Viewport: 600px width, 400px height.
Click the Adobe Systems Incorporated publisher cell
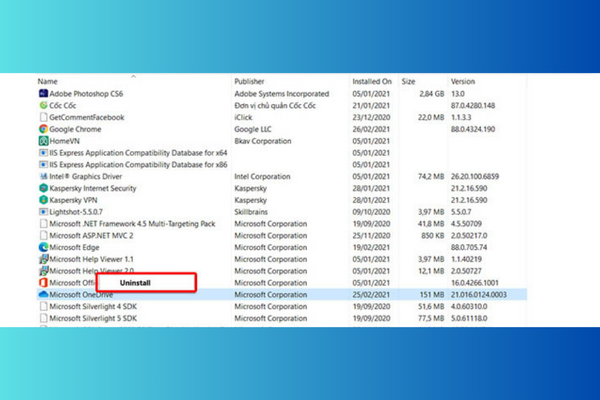click(x=282, y=93)
